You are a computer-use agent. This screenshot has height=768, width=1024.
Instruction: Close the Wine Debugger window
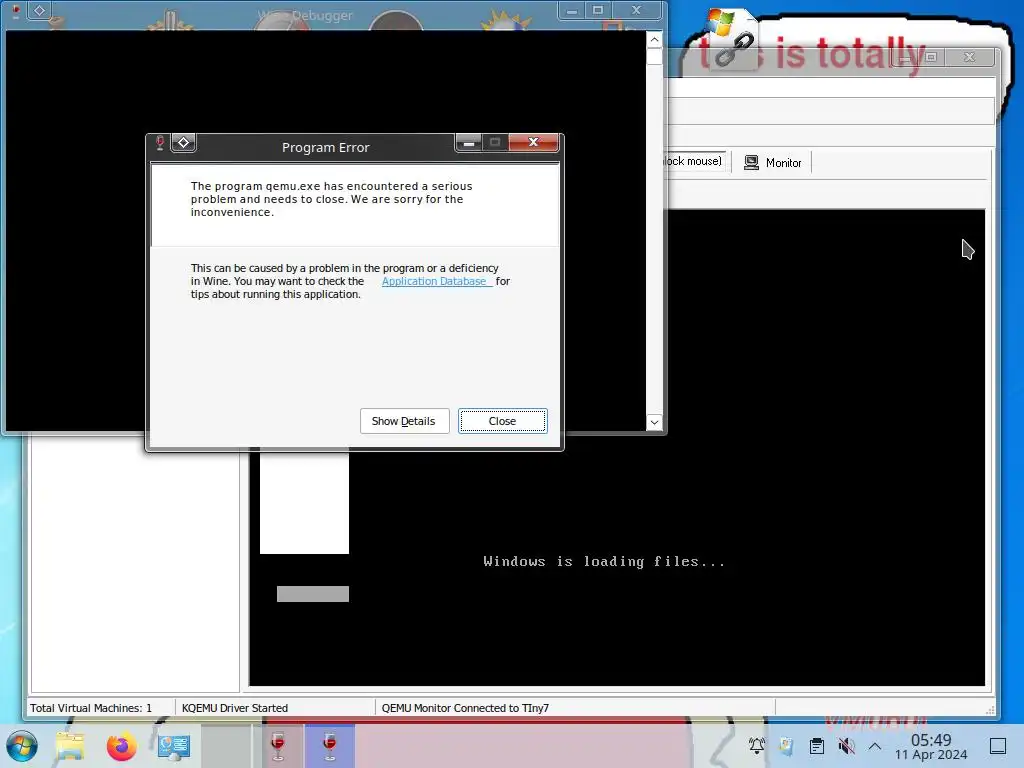(x=636, y=10)
